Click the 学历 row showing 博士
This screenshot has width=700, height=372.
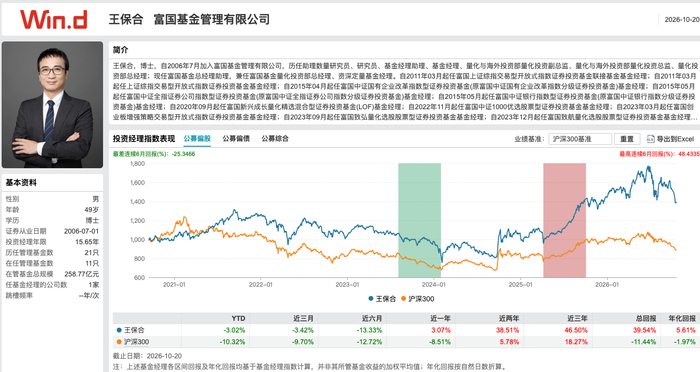click(x=52, y=220)
